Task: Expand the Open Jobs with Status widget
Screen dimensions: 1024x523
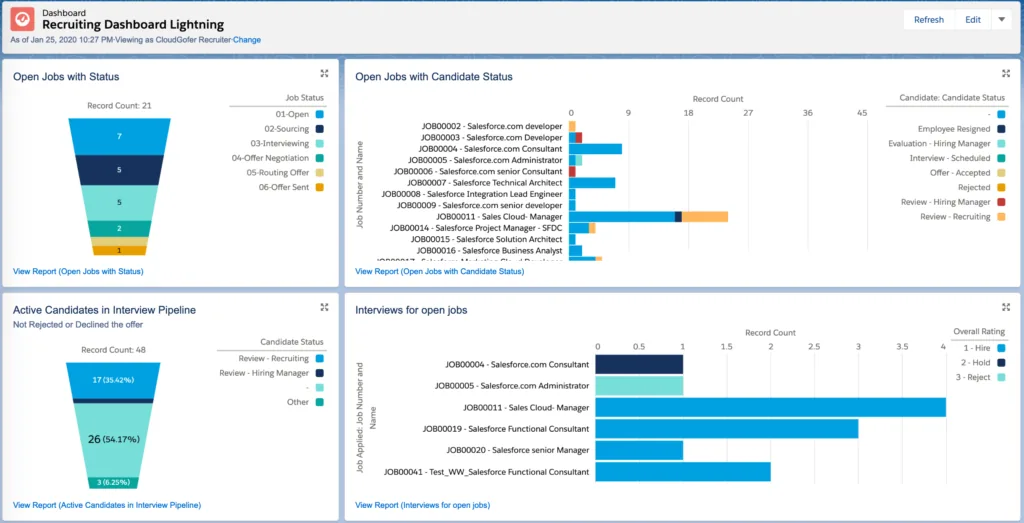Action: [x=324, y=73]
